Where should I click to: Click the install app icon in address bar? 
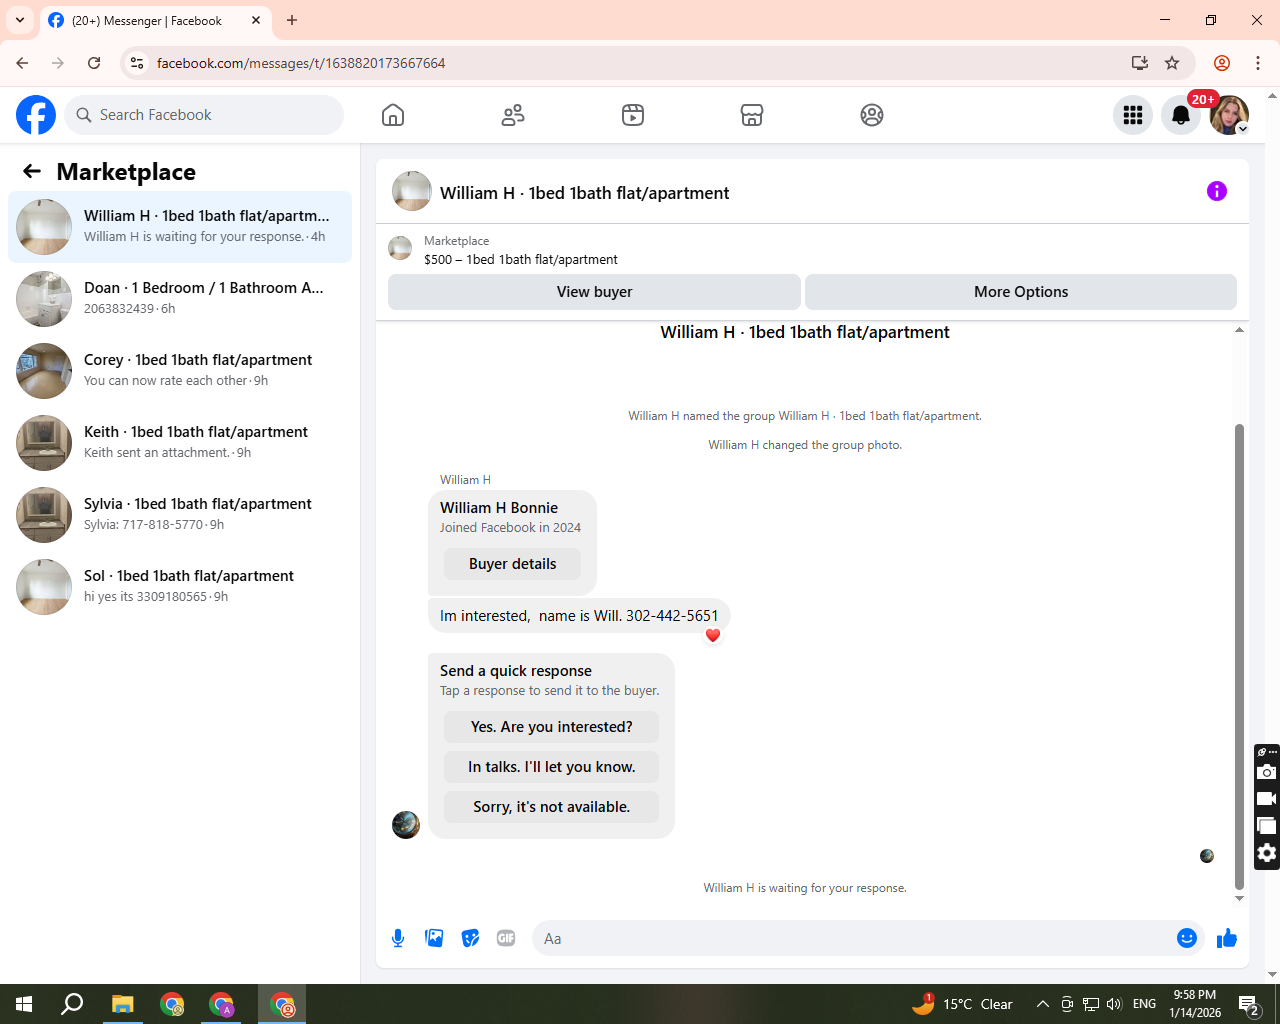pyautogui.click(x=1139, y=63)
